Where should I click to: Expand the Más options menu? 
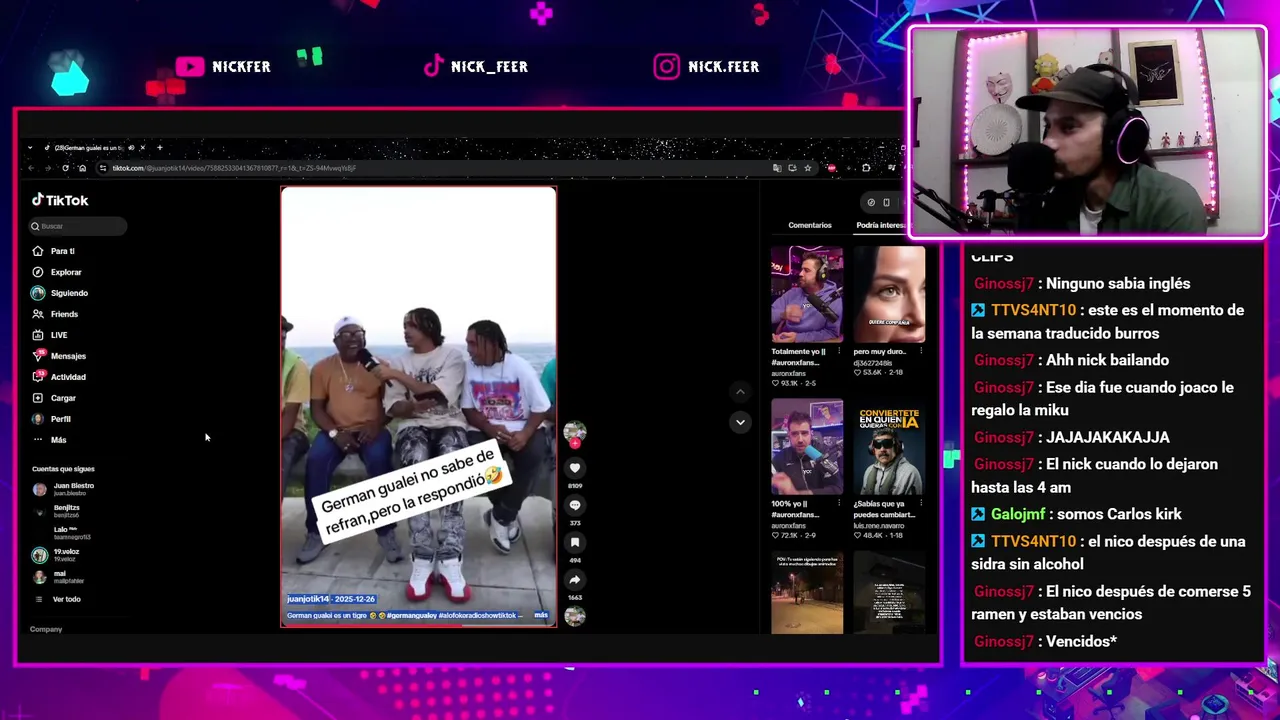tap(49, 440)
